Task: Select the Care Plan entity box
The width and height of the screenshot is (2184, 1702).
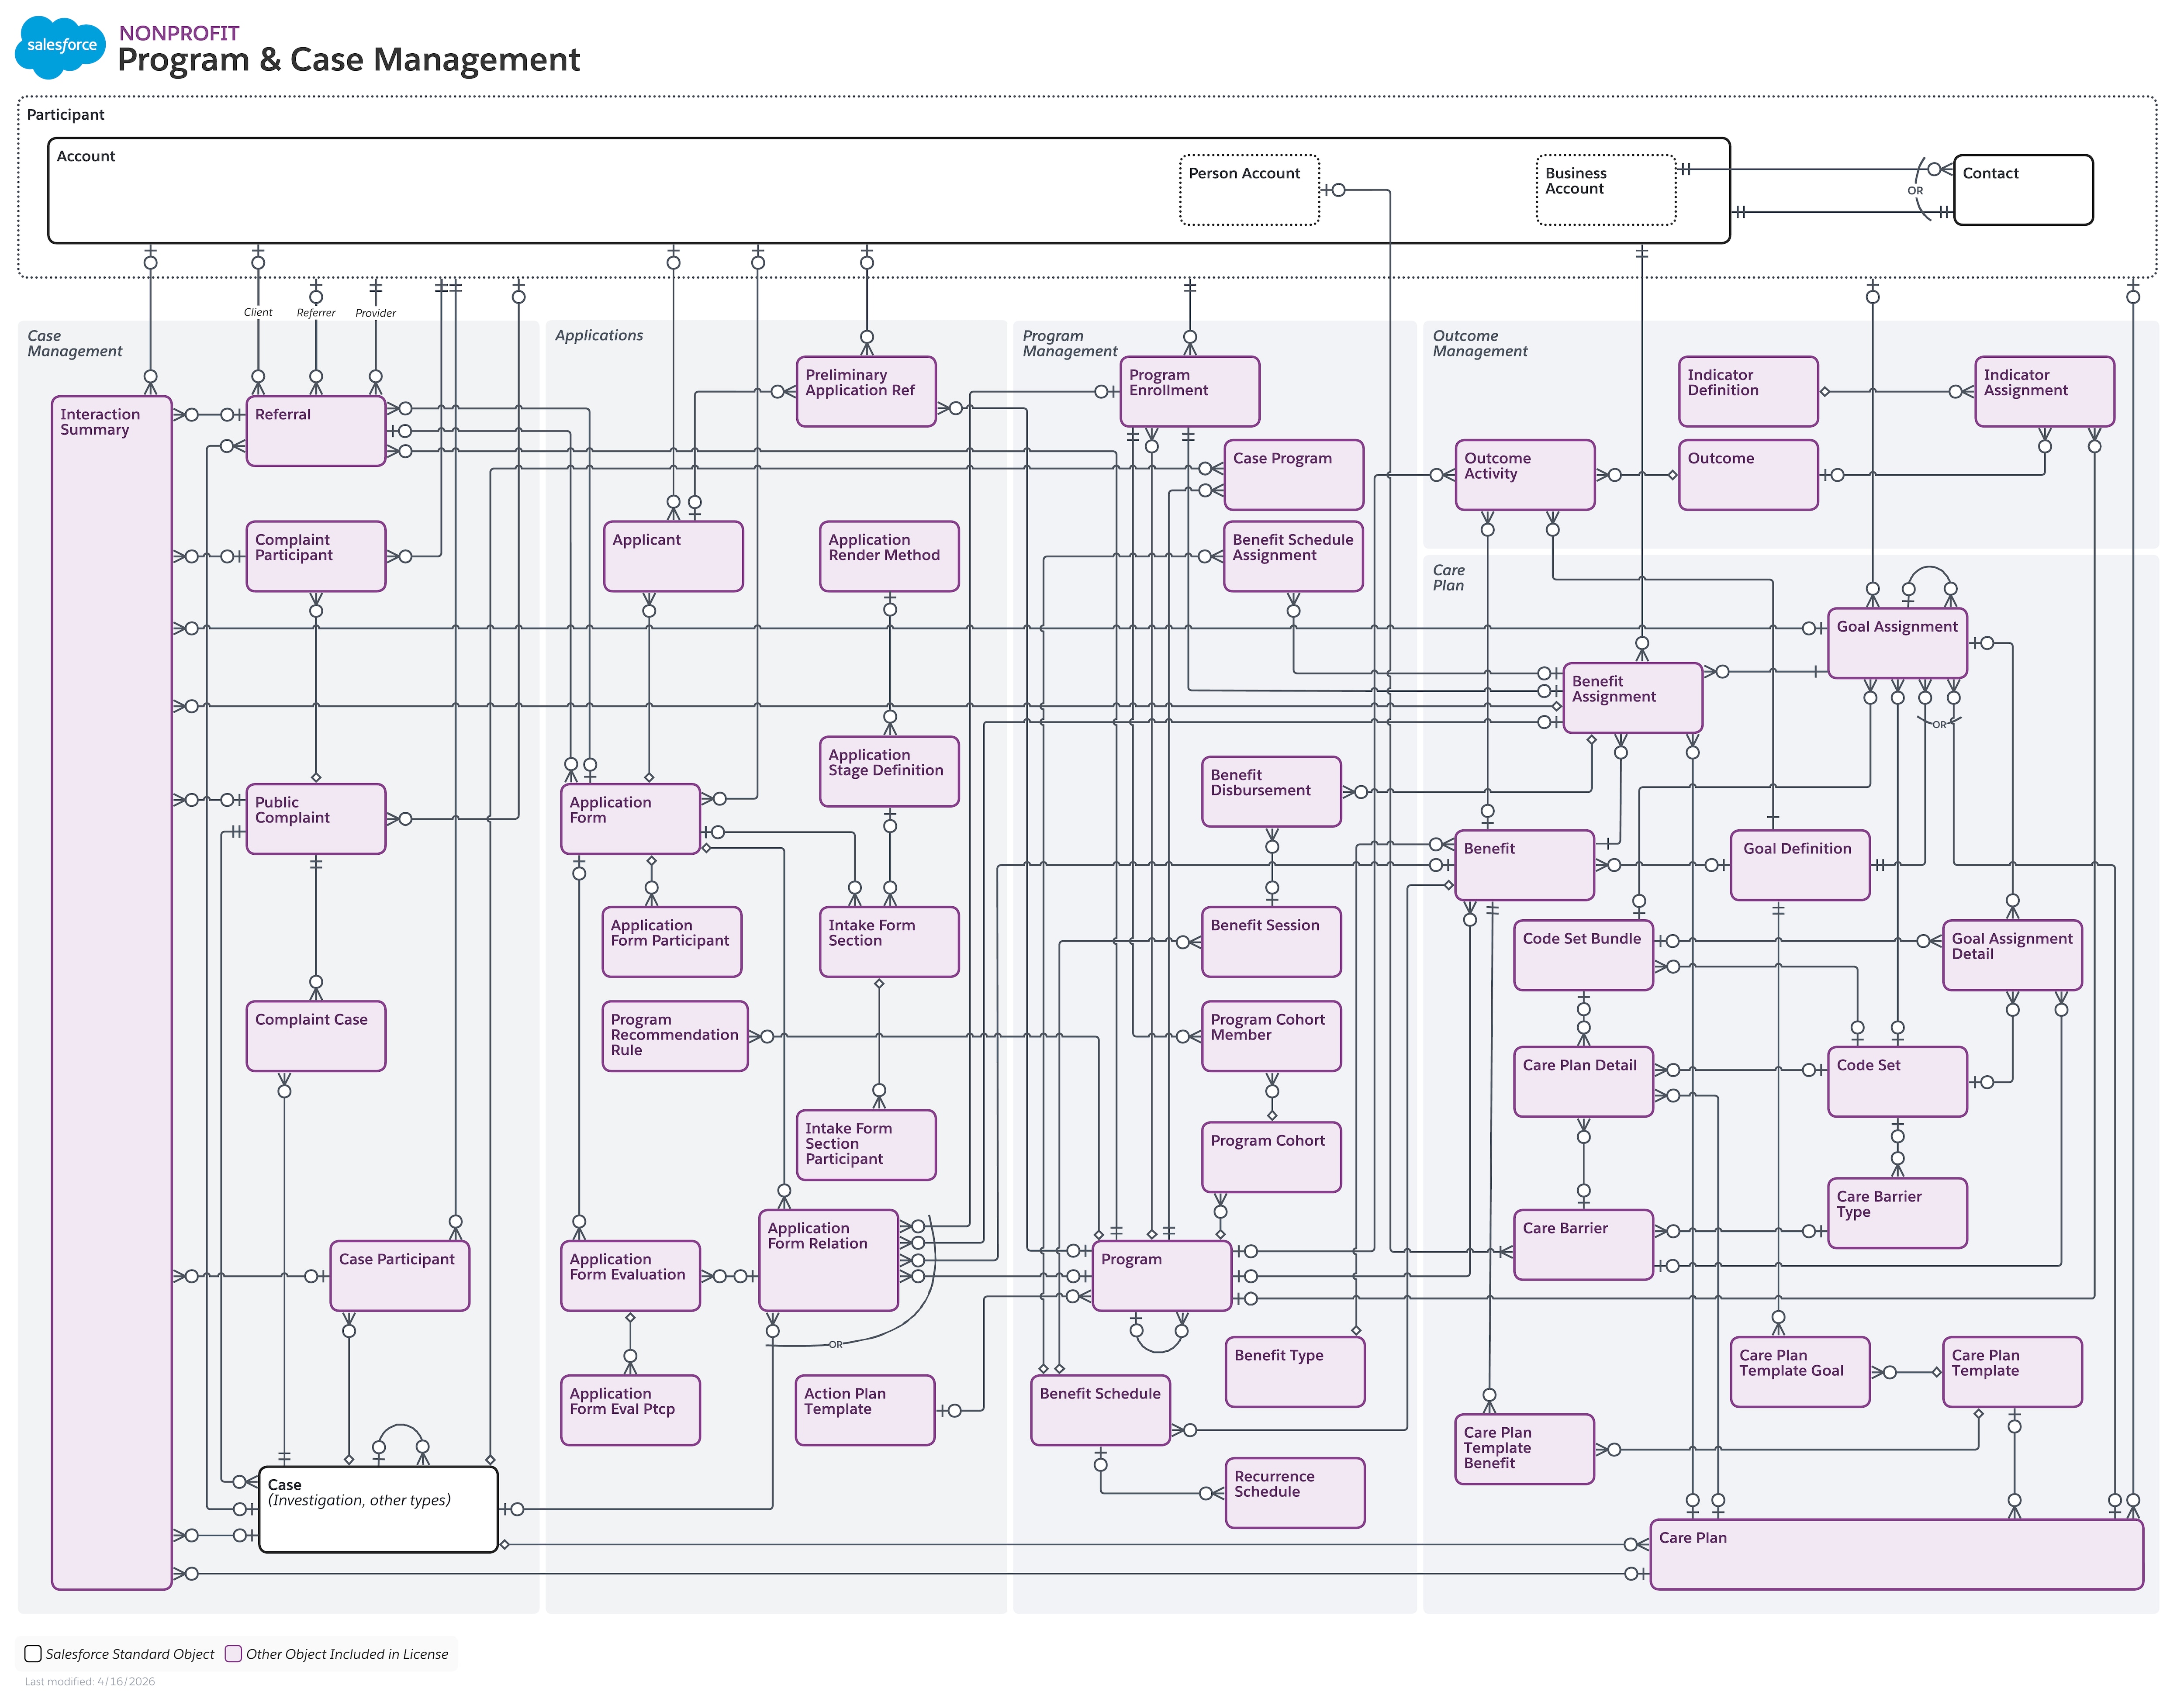Action: (x=1897, y=1555)
